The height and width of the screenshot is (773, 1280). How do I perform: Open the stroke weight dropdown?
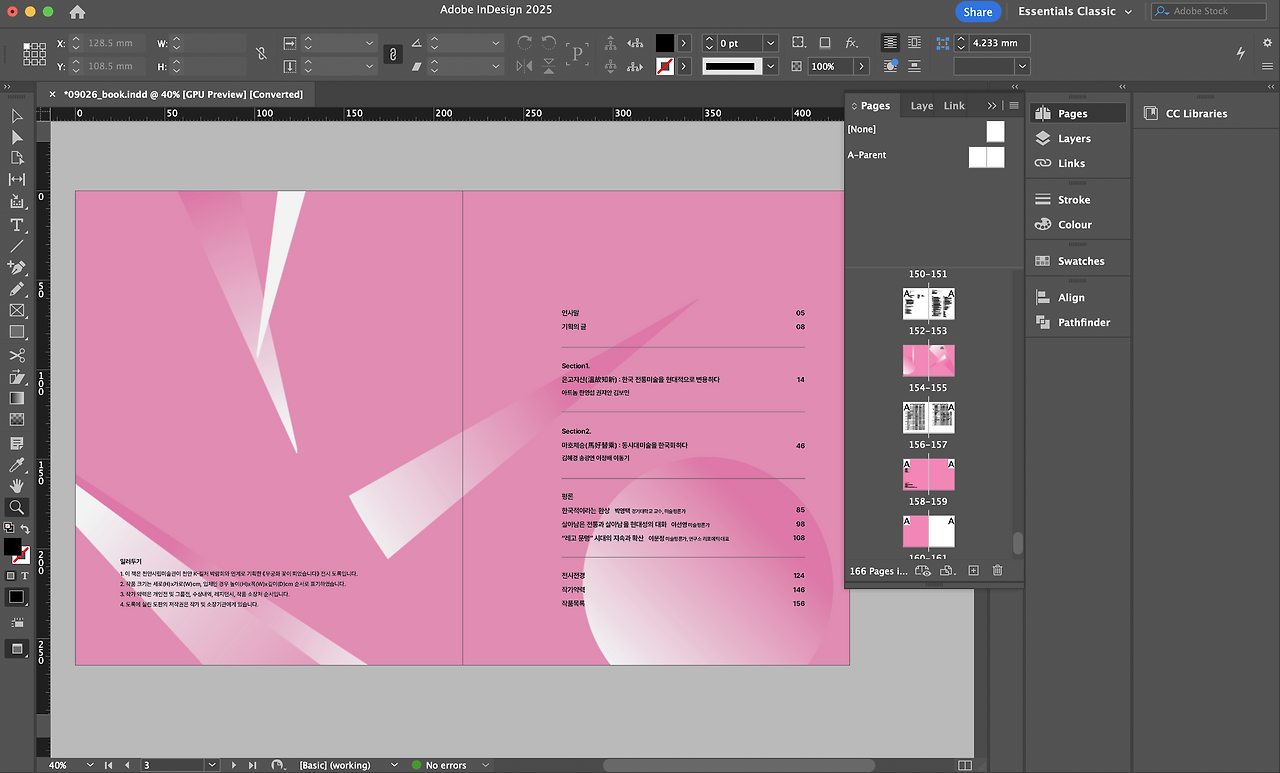(770, 43)
